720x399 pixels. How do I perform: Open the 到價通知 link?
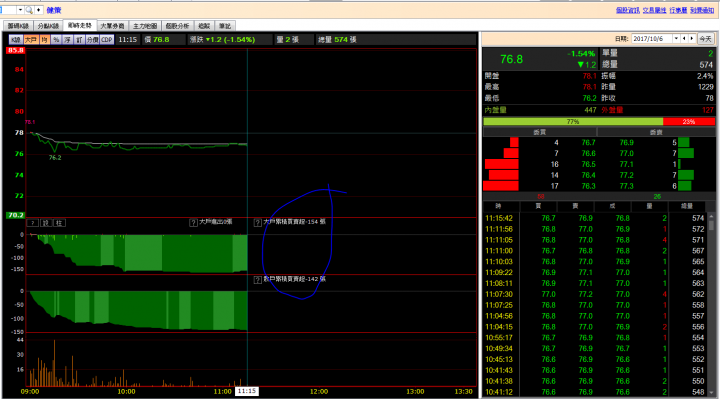pyautogui.click(x=702, y=10)
